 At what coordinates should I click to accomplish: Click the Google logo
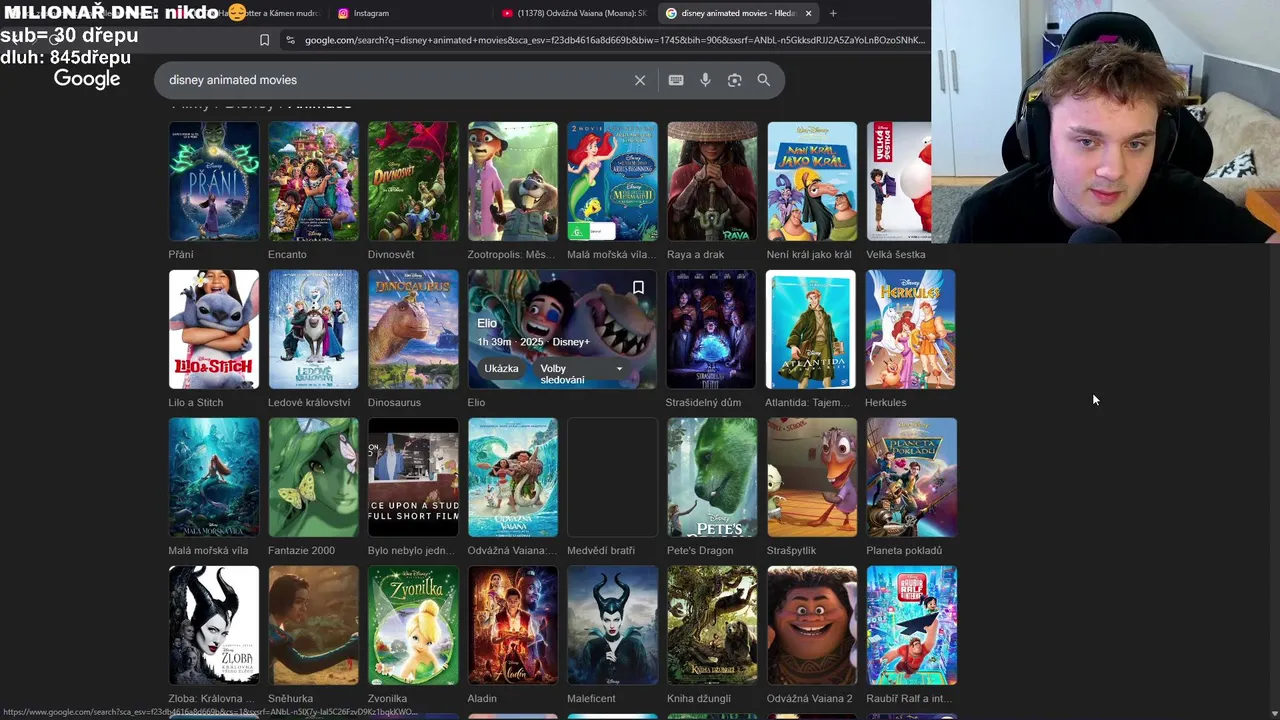click(x=87, y=79)
